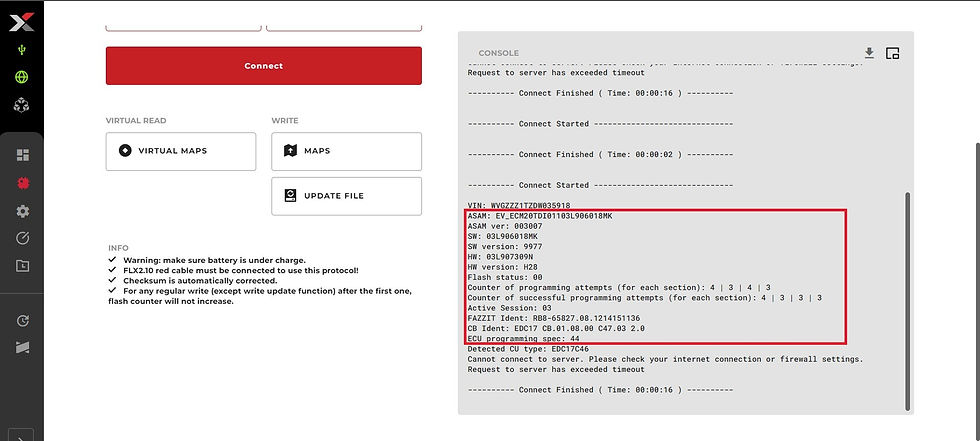Click the green globe internet status icon
The height and width of the screenshot is (441, 980).
(22, 77)
